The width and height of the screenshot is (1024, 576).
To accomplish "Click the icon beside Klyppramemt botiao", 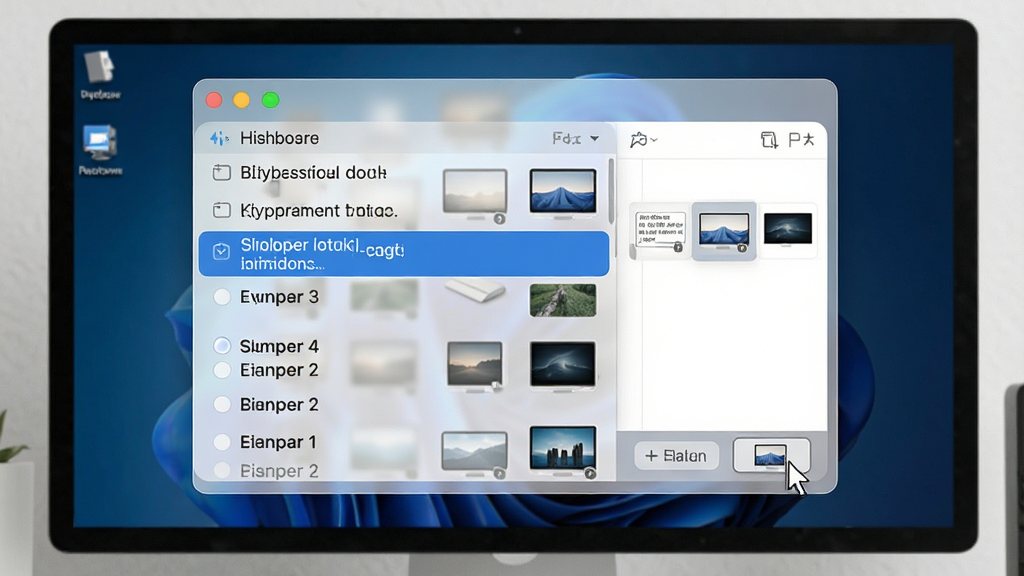I will [x=222, y=210].
